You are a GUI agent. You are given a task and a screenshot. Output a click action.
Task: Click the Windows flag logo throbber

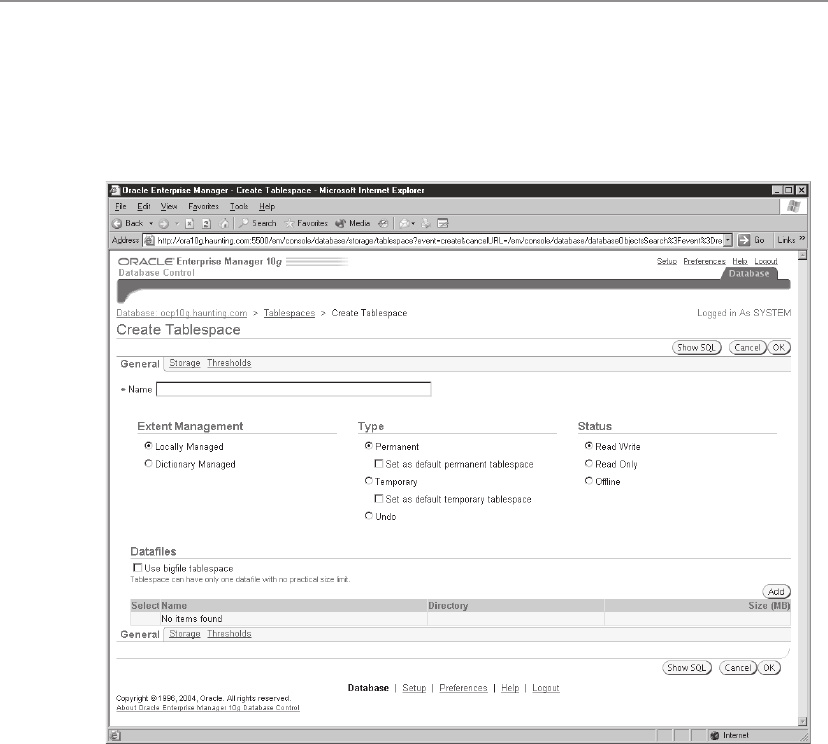click(x=793, y=206)
